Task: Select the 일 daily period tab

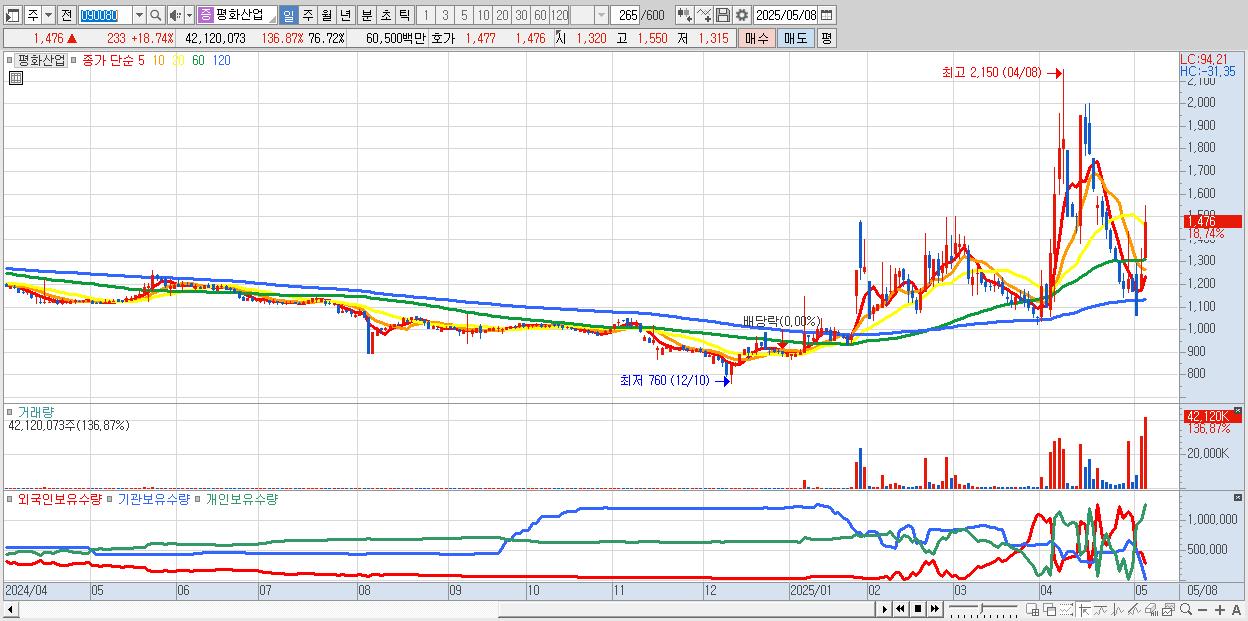Action: (x=288, y=15)
